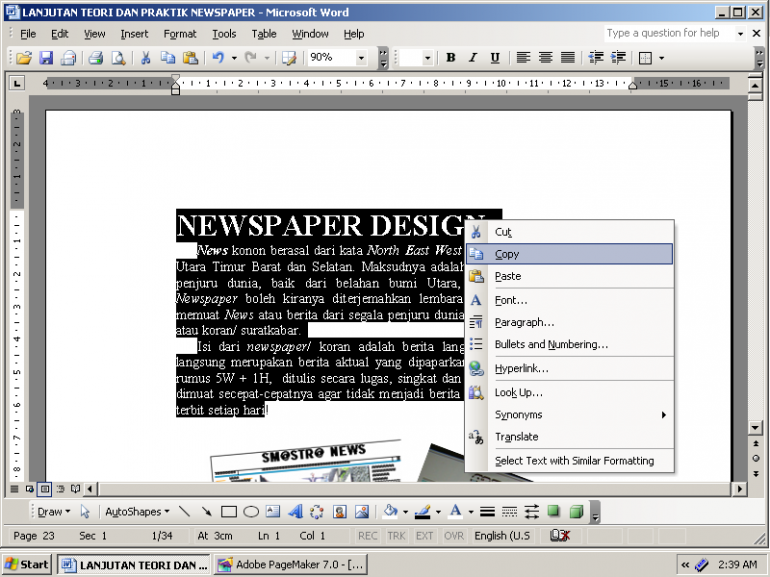Viewport: 770px width, 577px height.
Task: Select the Rectangle shape tool
Action: pyautogui.click(x=228, y=512)
